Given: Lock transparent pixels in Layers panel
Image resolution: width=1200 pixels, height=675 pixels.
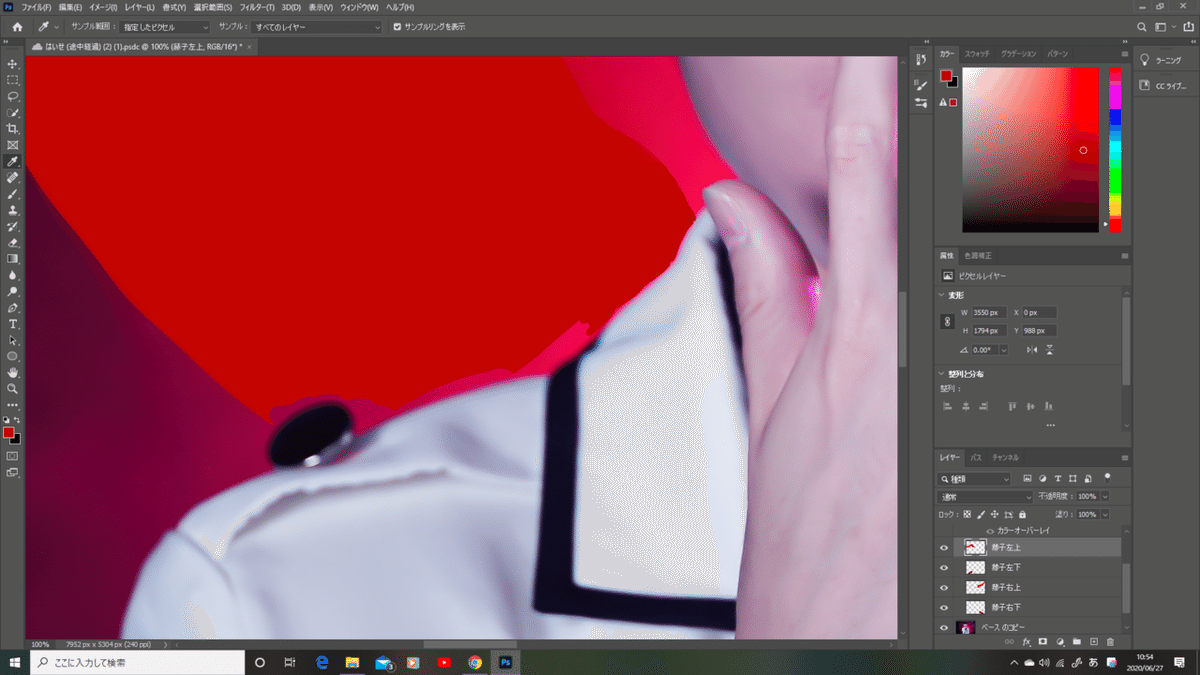Looking at the screenshot, I should click(968, 514).
